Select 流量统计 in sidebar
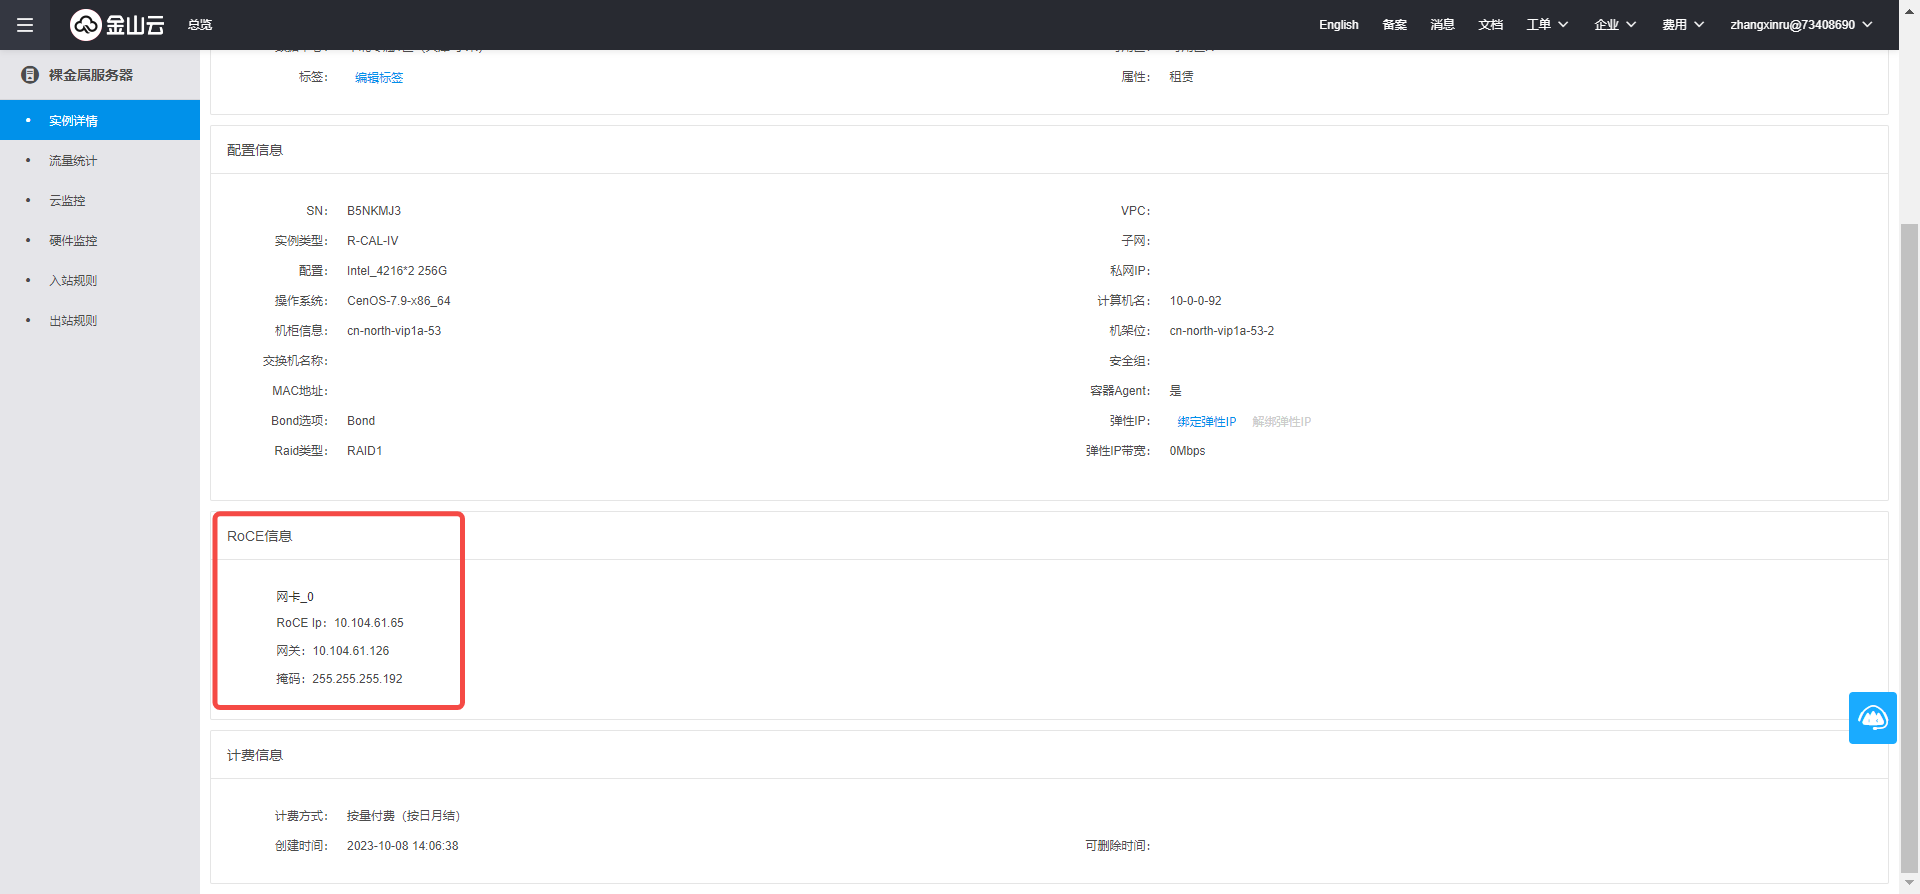Image resolution: width=1920 pixels, height=894 pixels. [73, 161]
